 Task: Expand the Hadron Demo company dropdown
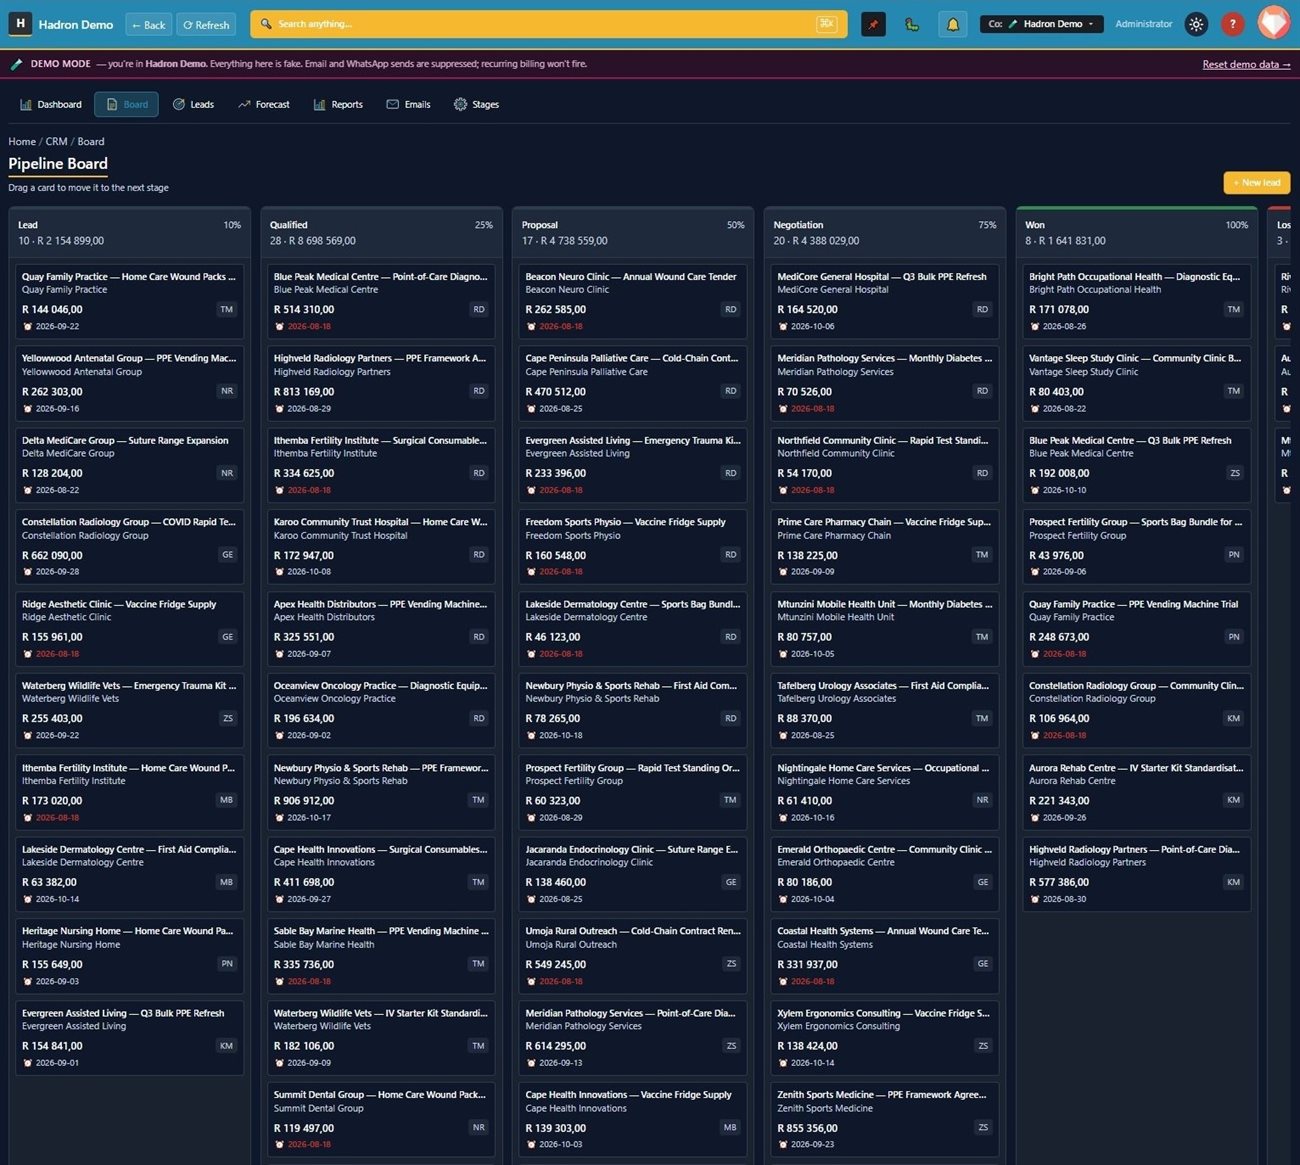tap(1041, 24)
